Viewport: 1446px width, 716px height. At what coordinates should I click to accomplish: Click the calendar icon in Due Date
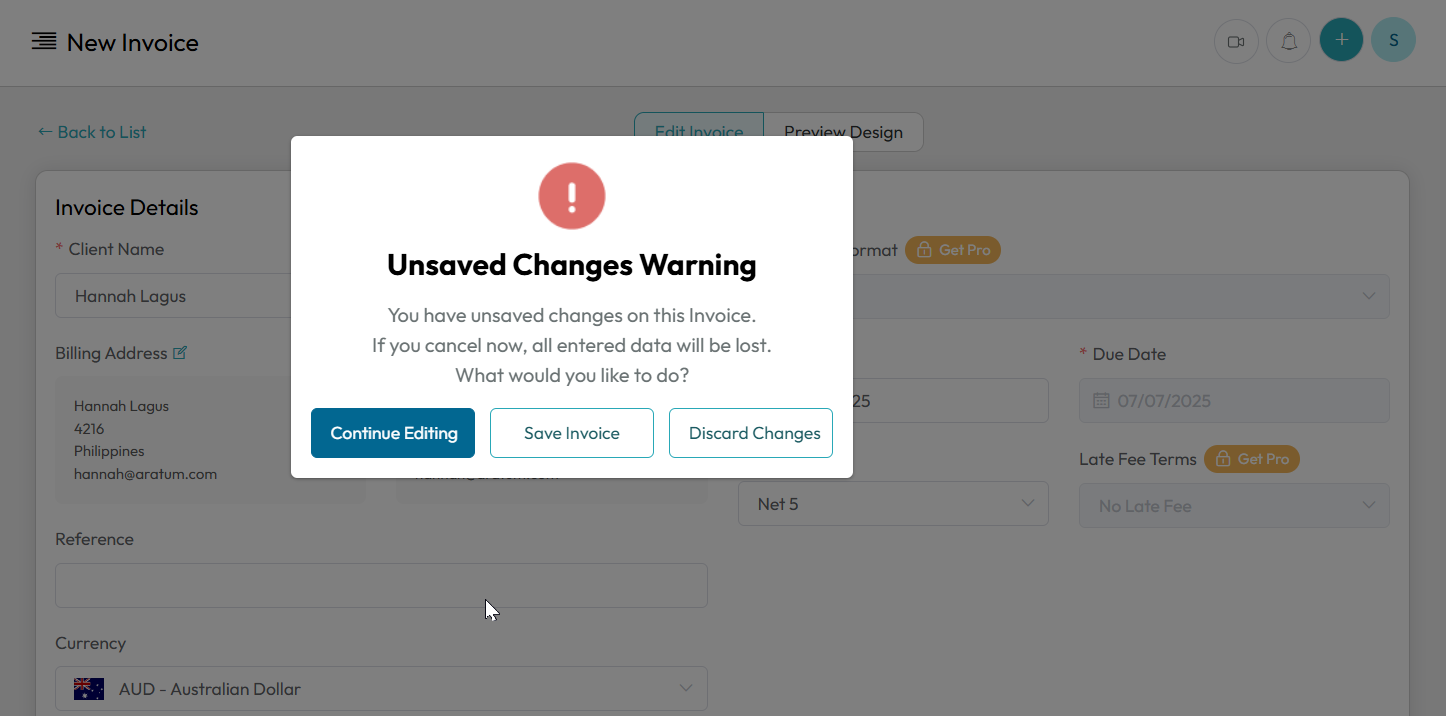[x=1101, y=401]
